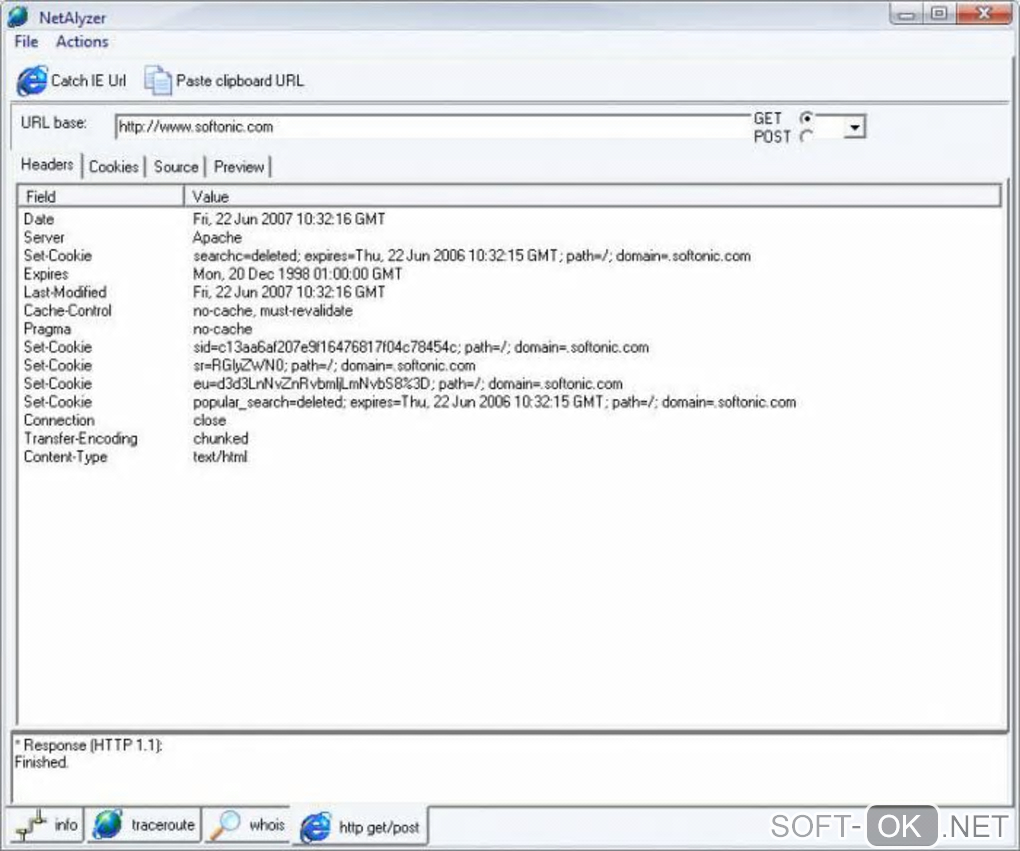This screenshot has height=851, width=1020.
Task: Click the Paste clipboard URL label
Action: [x=239, y=81]
